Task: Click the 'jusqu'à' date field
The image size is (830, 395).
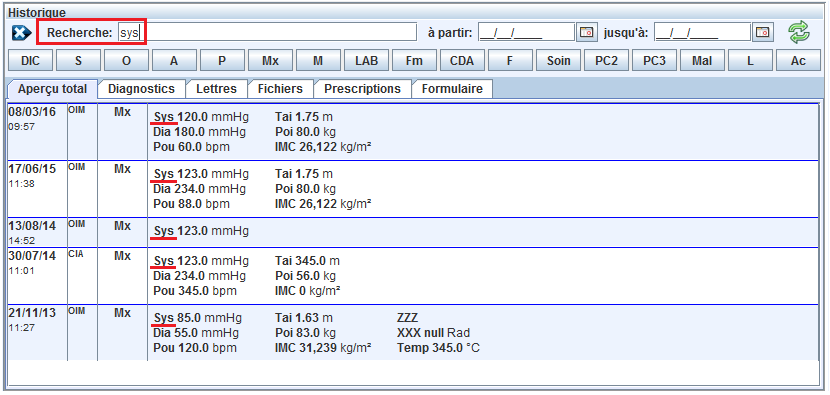Action: 702,33
